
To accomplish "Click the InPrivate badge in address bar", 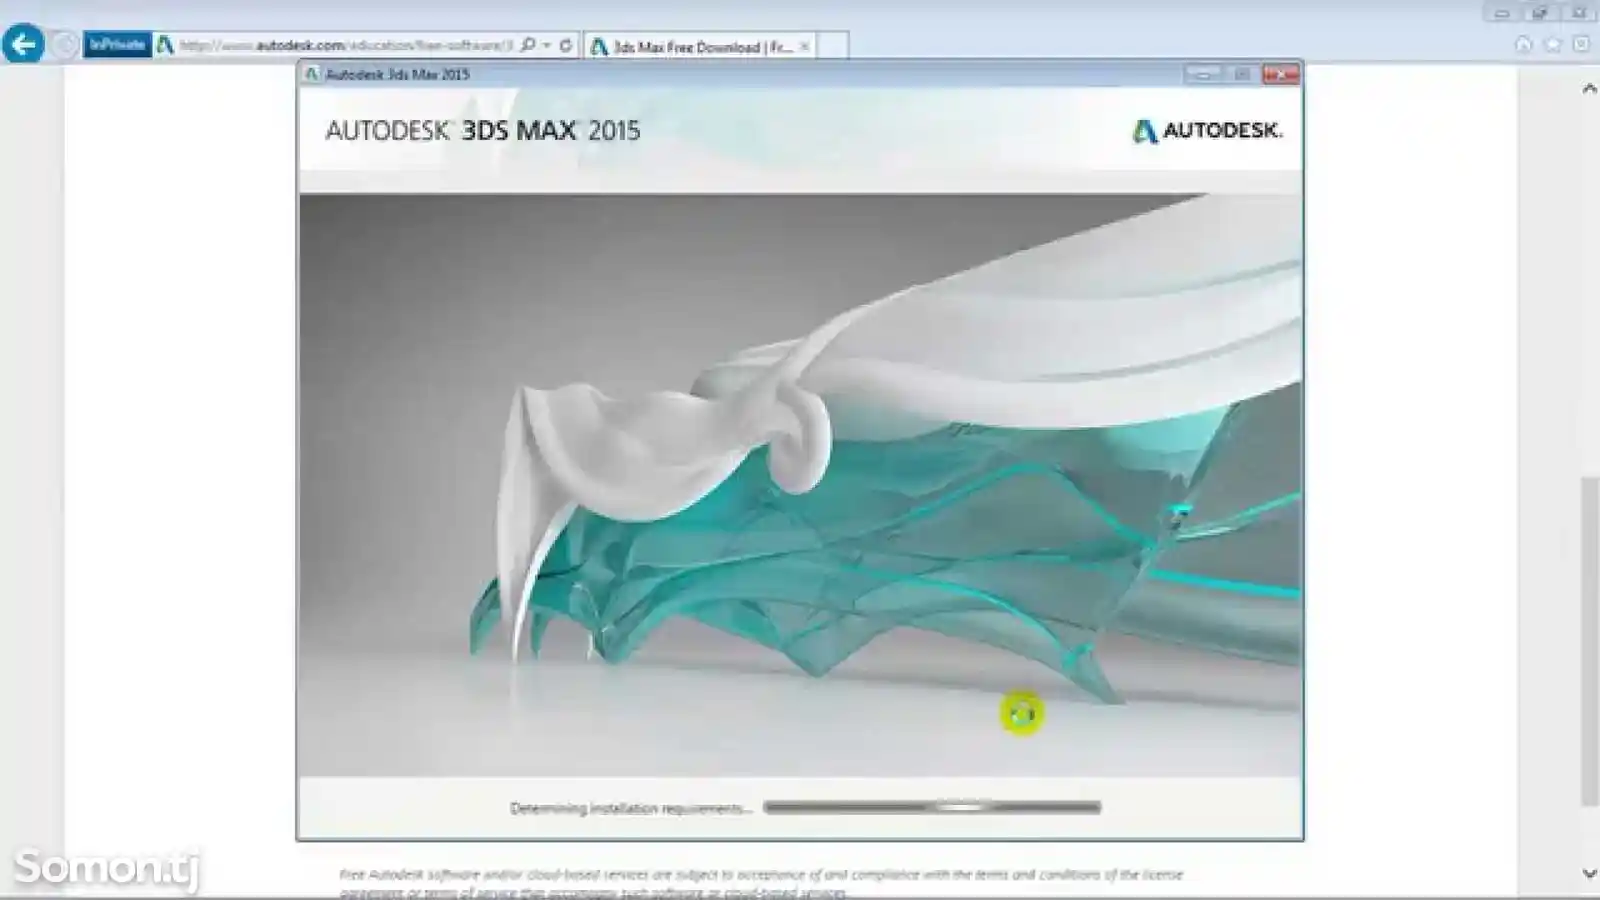I will tap(117, 45).
